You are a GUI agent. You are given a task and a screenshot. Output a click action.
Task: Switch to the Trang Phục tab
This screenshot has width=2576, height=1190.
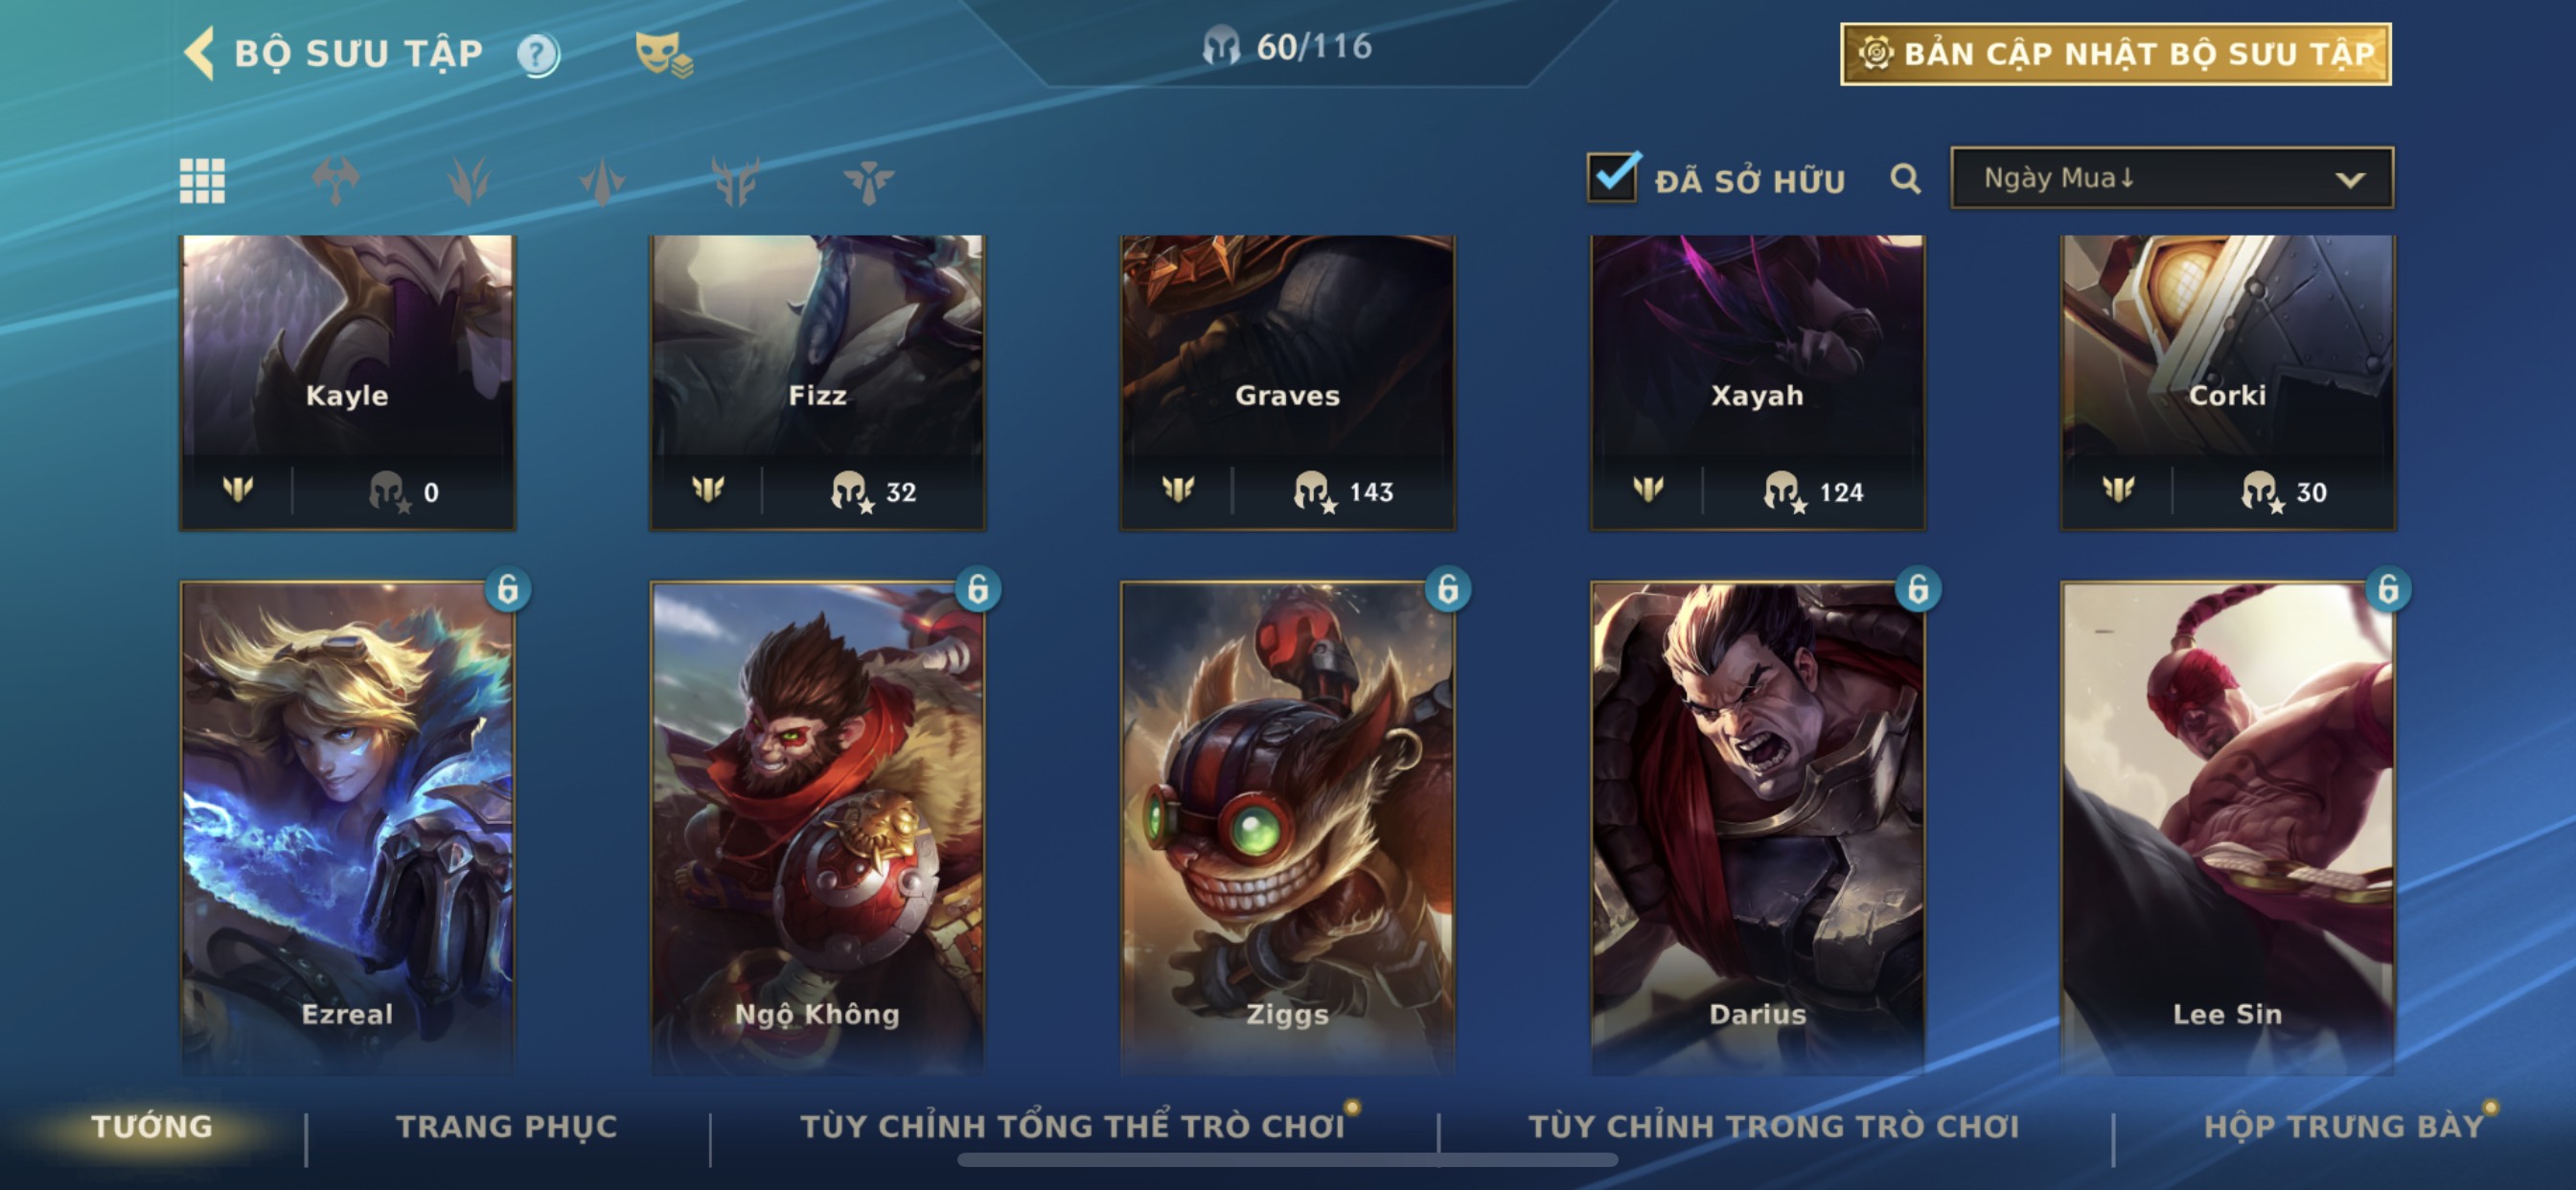(507, 1127)
